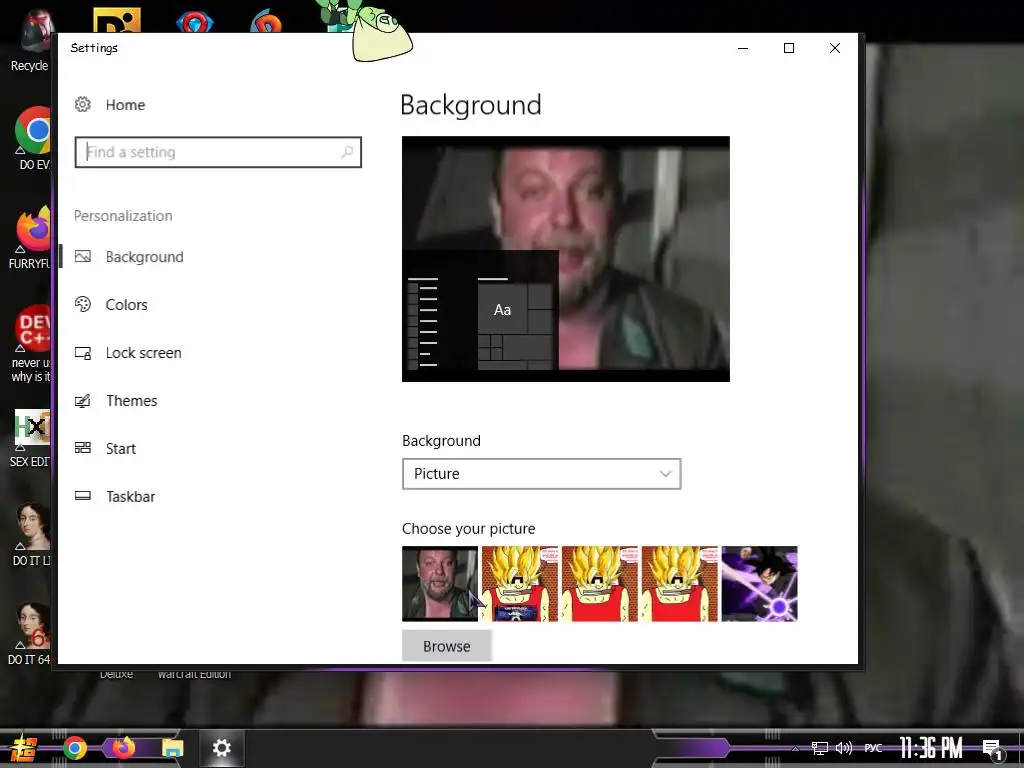Screen dimensions: 1024x768
Task: Click the Background picture icon in sidebar
Action: click(83, 257)
